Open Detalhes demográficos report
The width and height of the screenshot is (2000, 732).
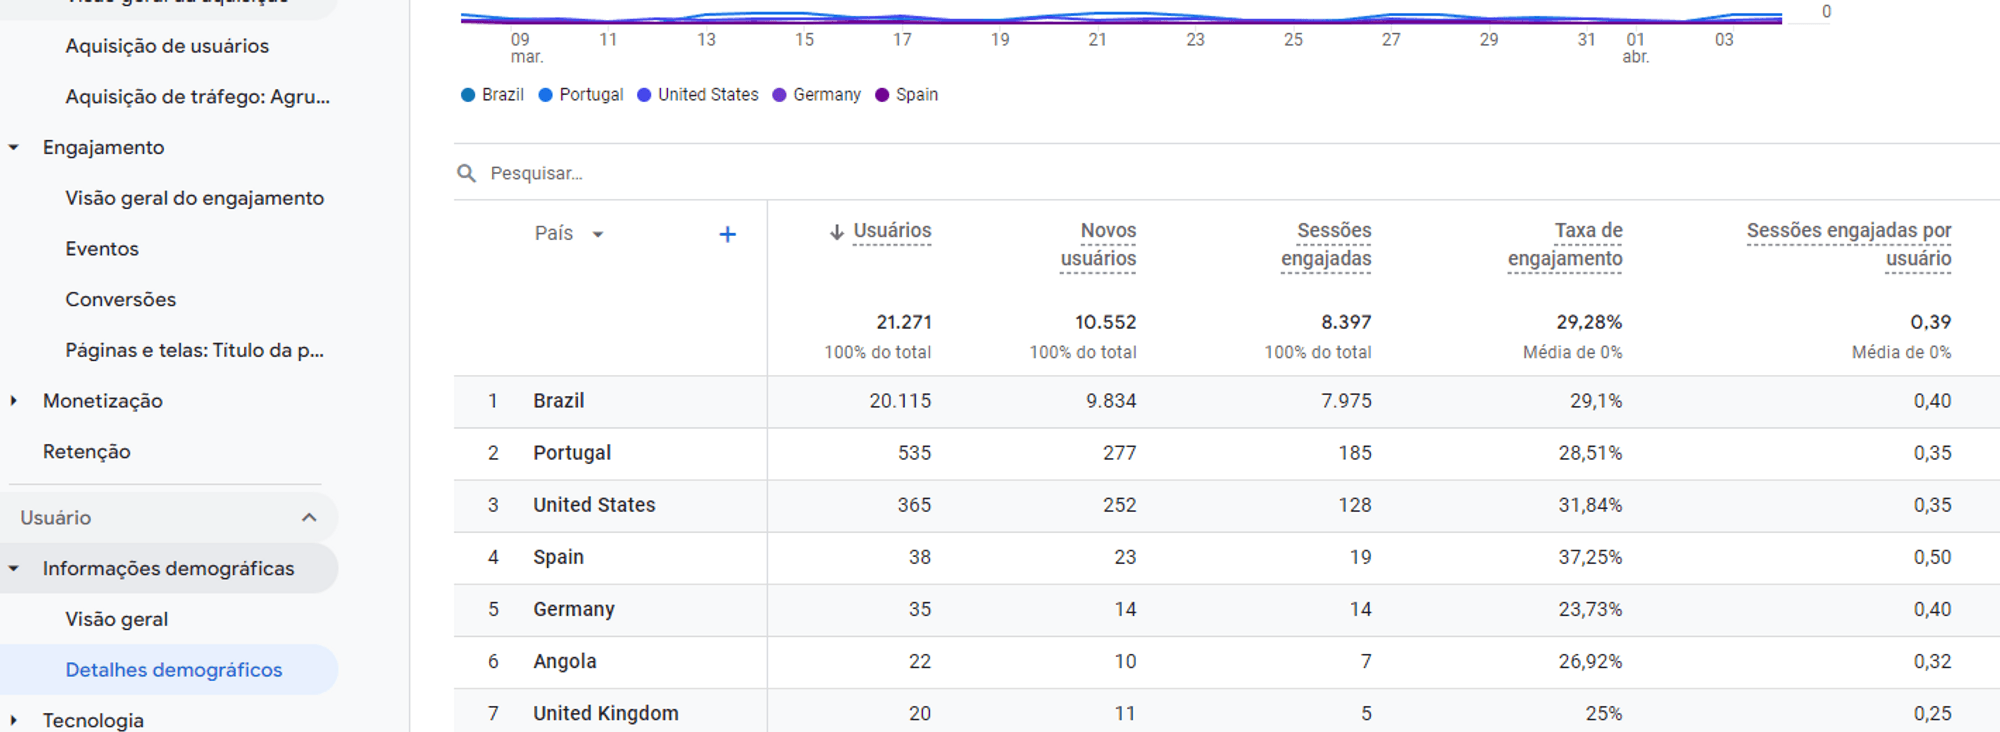pos(174,670)
